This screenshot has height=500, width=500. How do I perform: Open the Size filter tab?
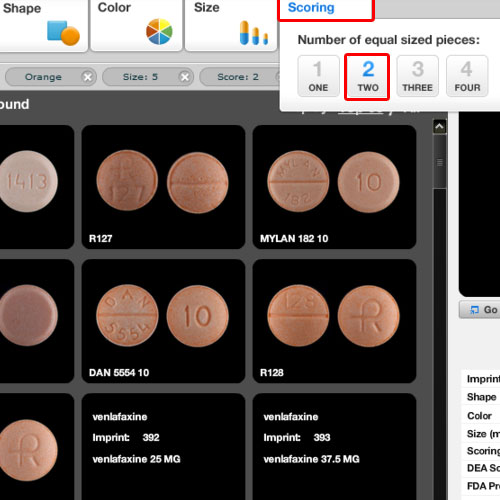click(x=231, y=25)
